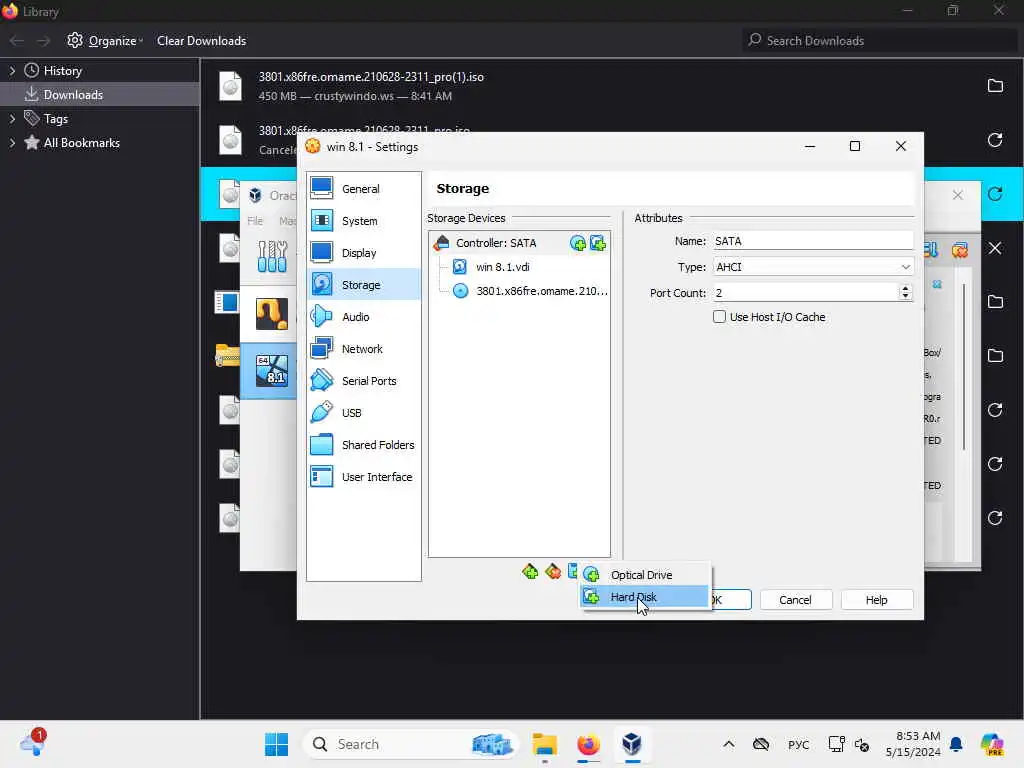
Task: Open the clock showing 8:53 AM
Action: 912,744
